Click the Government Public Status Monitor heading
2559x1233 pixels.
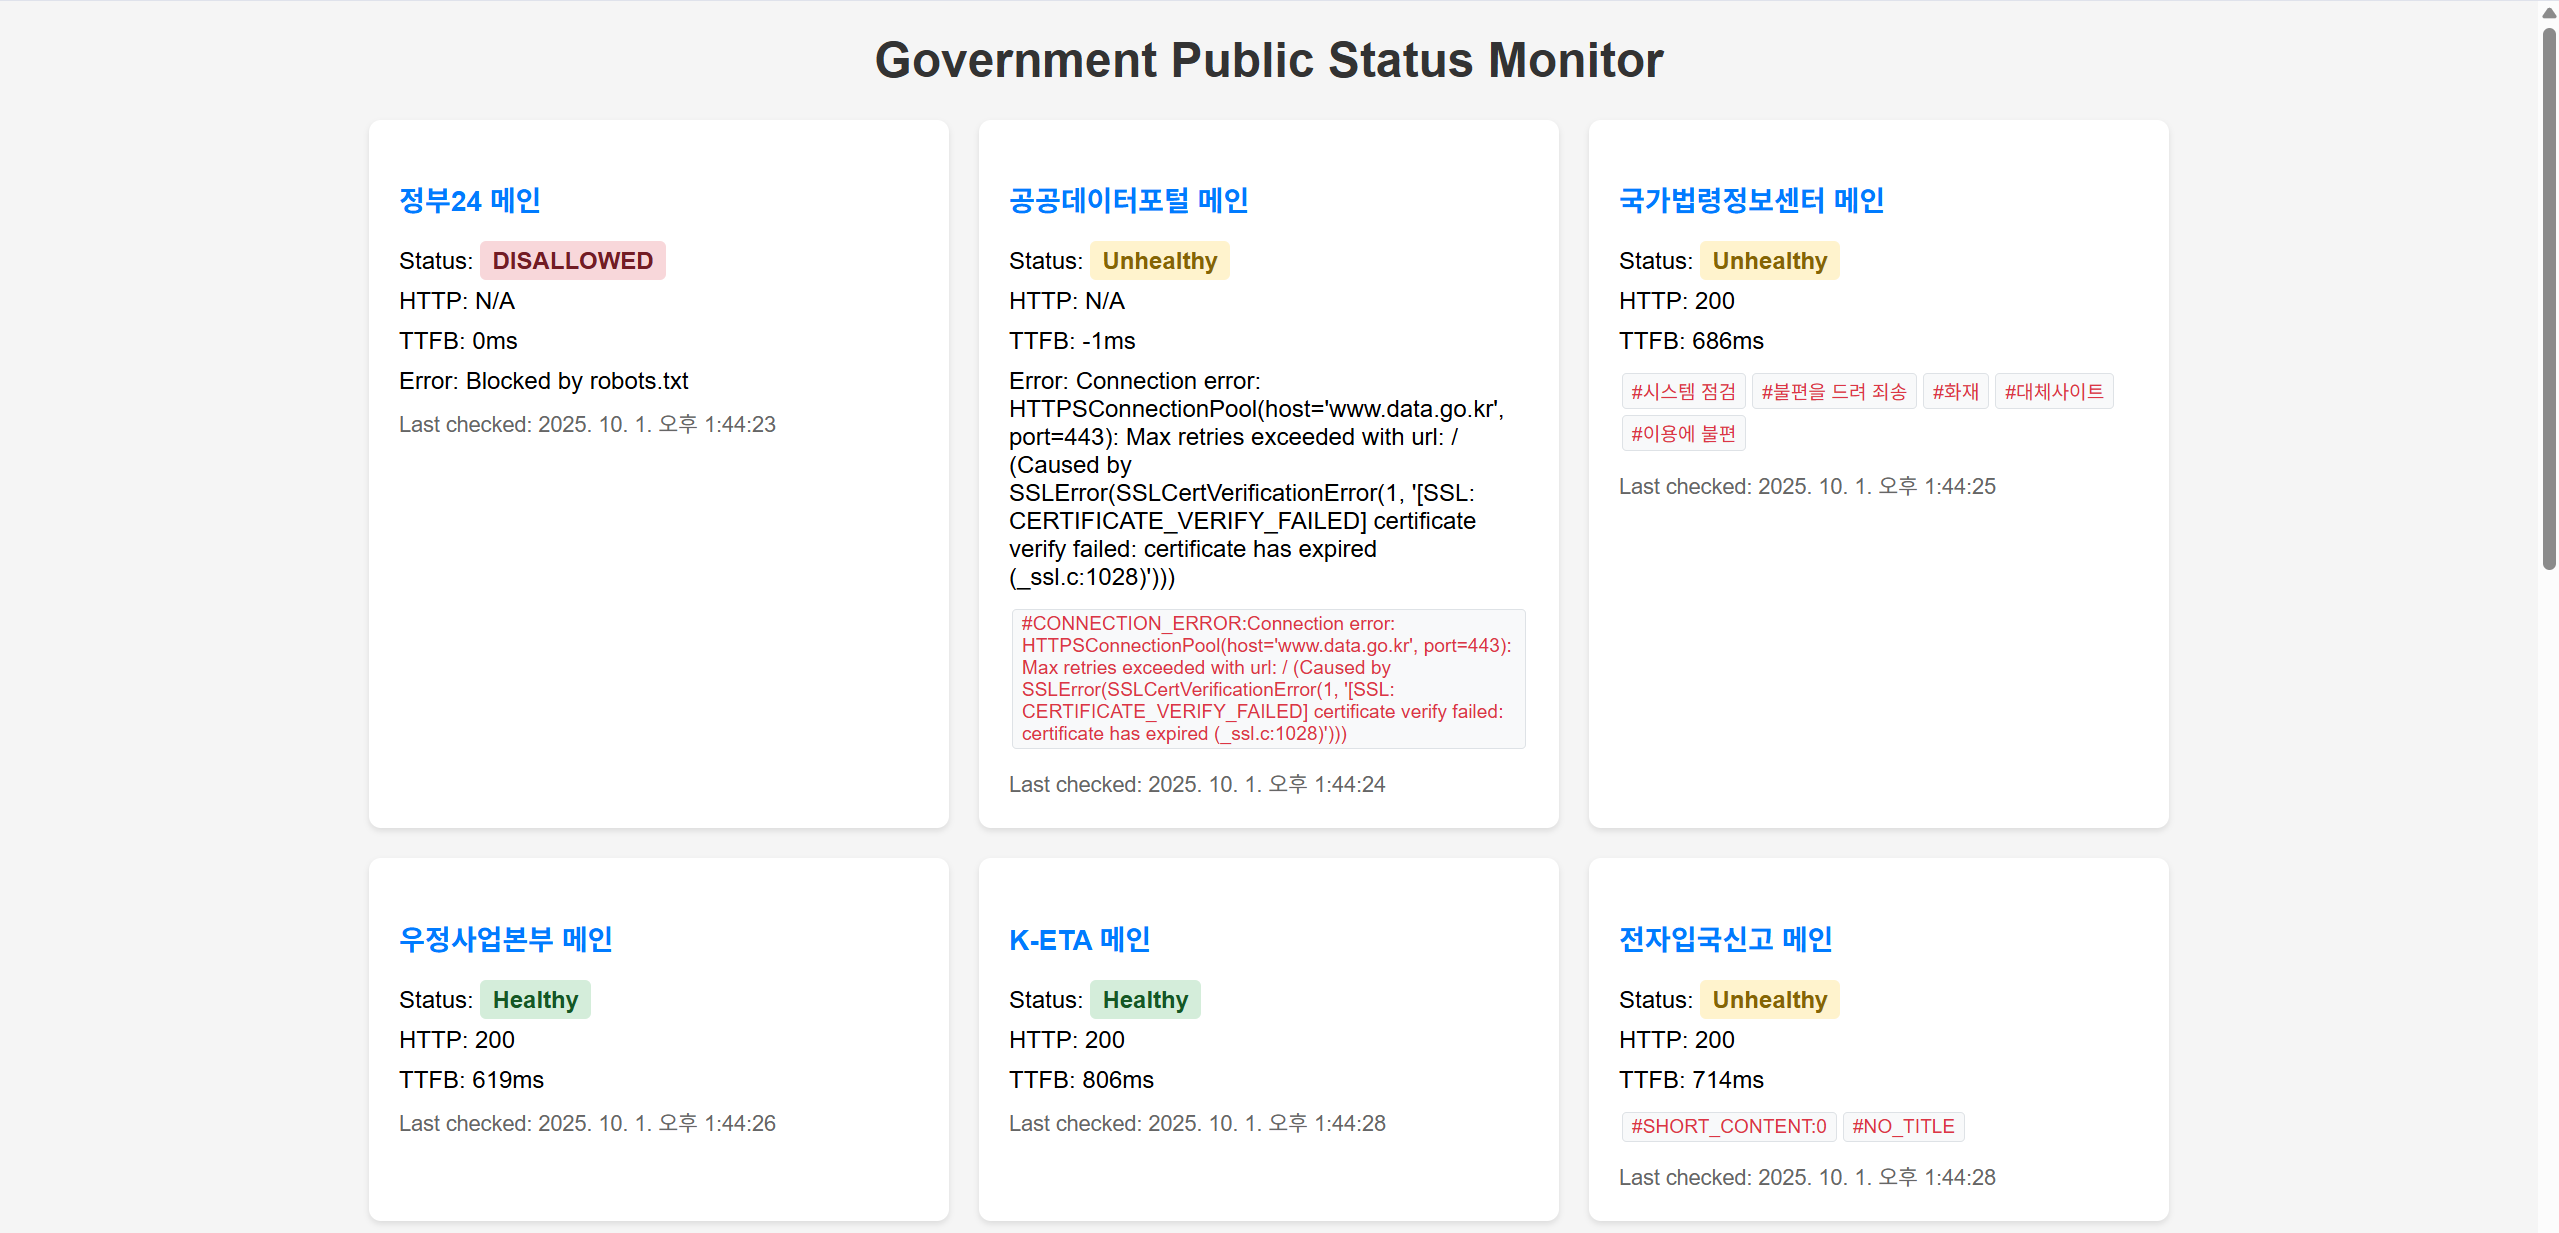tap(1268, 60)
